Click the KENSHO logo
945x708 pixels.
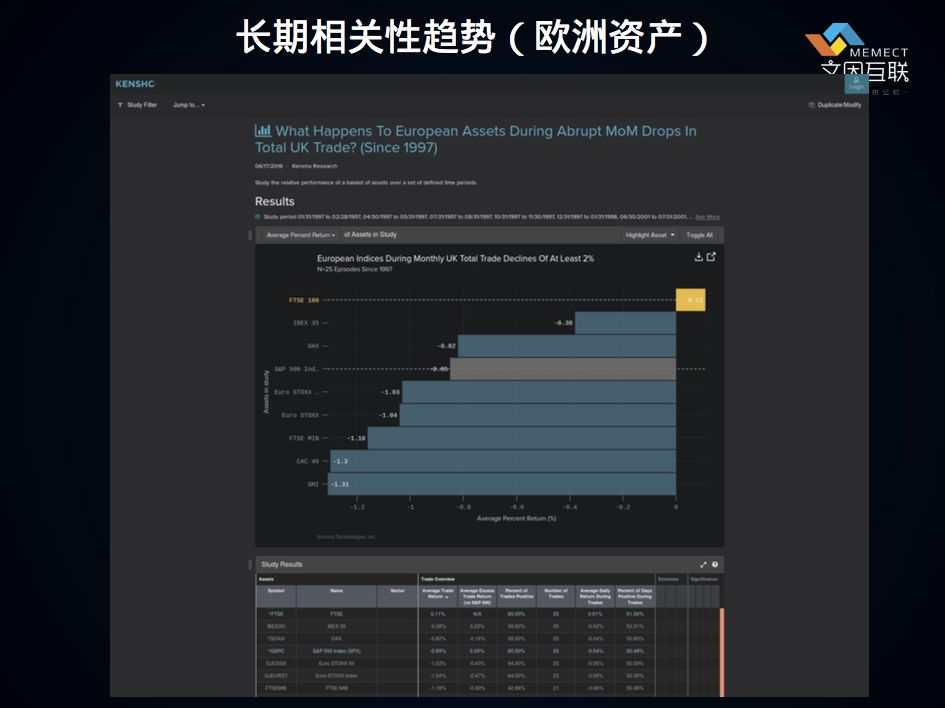[x=135, y=84]
